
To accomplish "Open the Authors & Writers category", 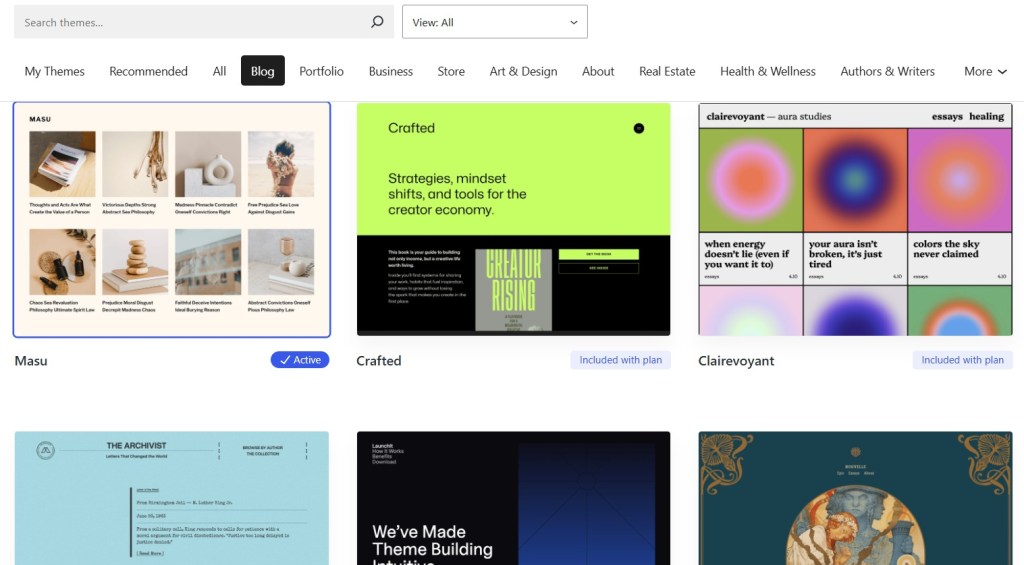I will [888, 71].
